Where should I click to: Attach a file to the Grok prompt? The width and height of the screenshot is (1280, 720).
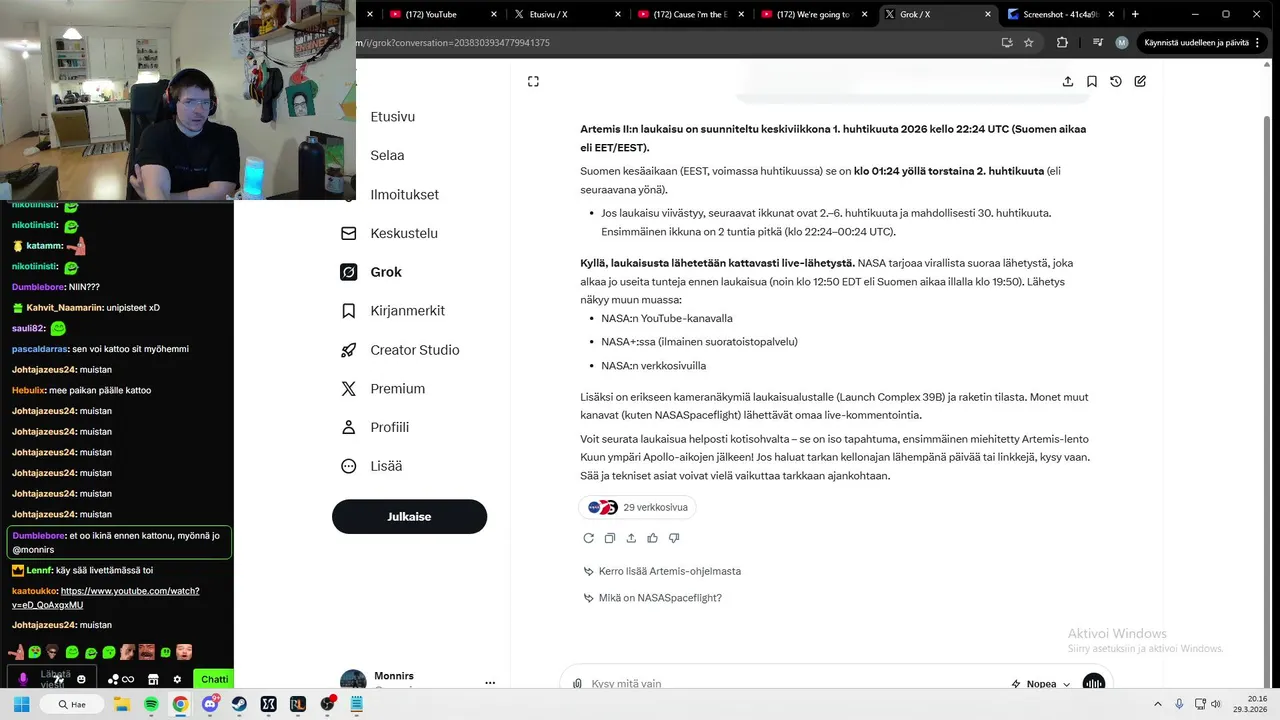(577, 684)
